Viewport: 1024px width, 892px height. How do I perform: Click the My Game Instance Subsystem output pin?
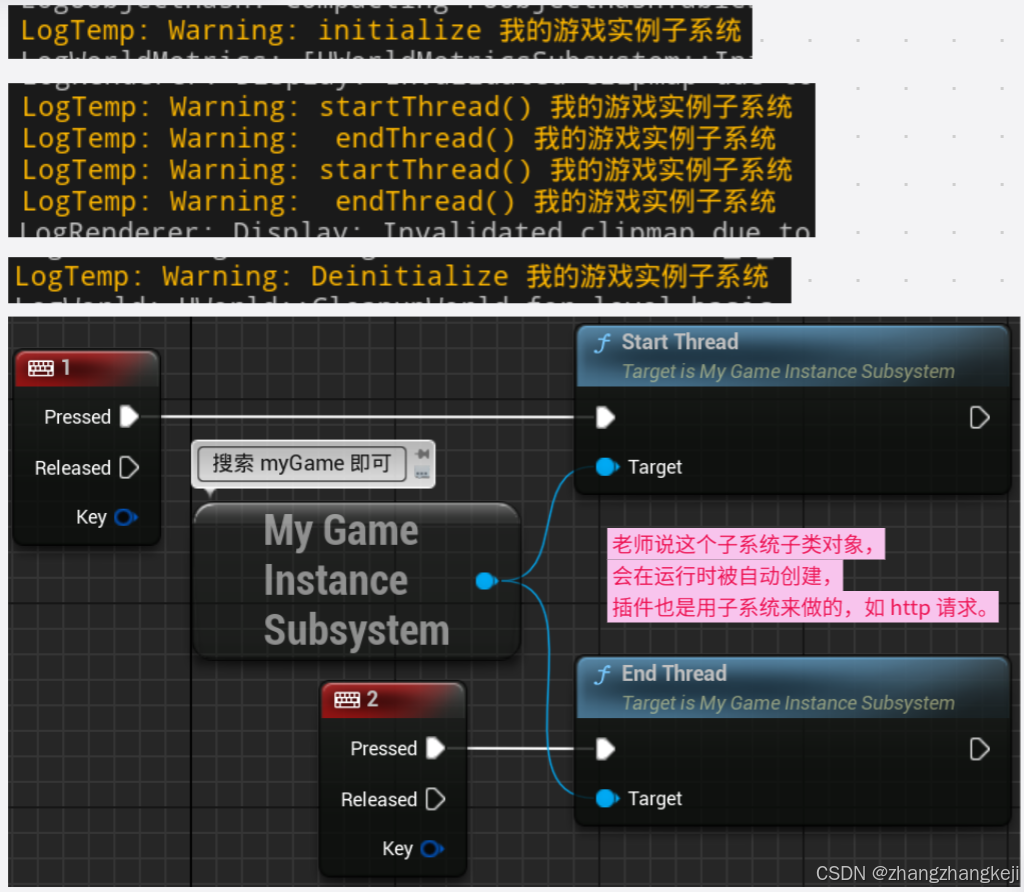point(487,581)
